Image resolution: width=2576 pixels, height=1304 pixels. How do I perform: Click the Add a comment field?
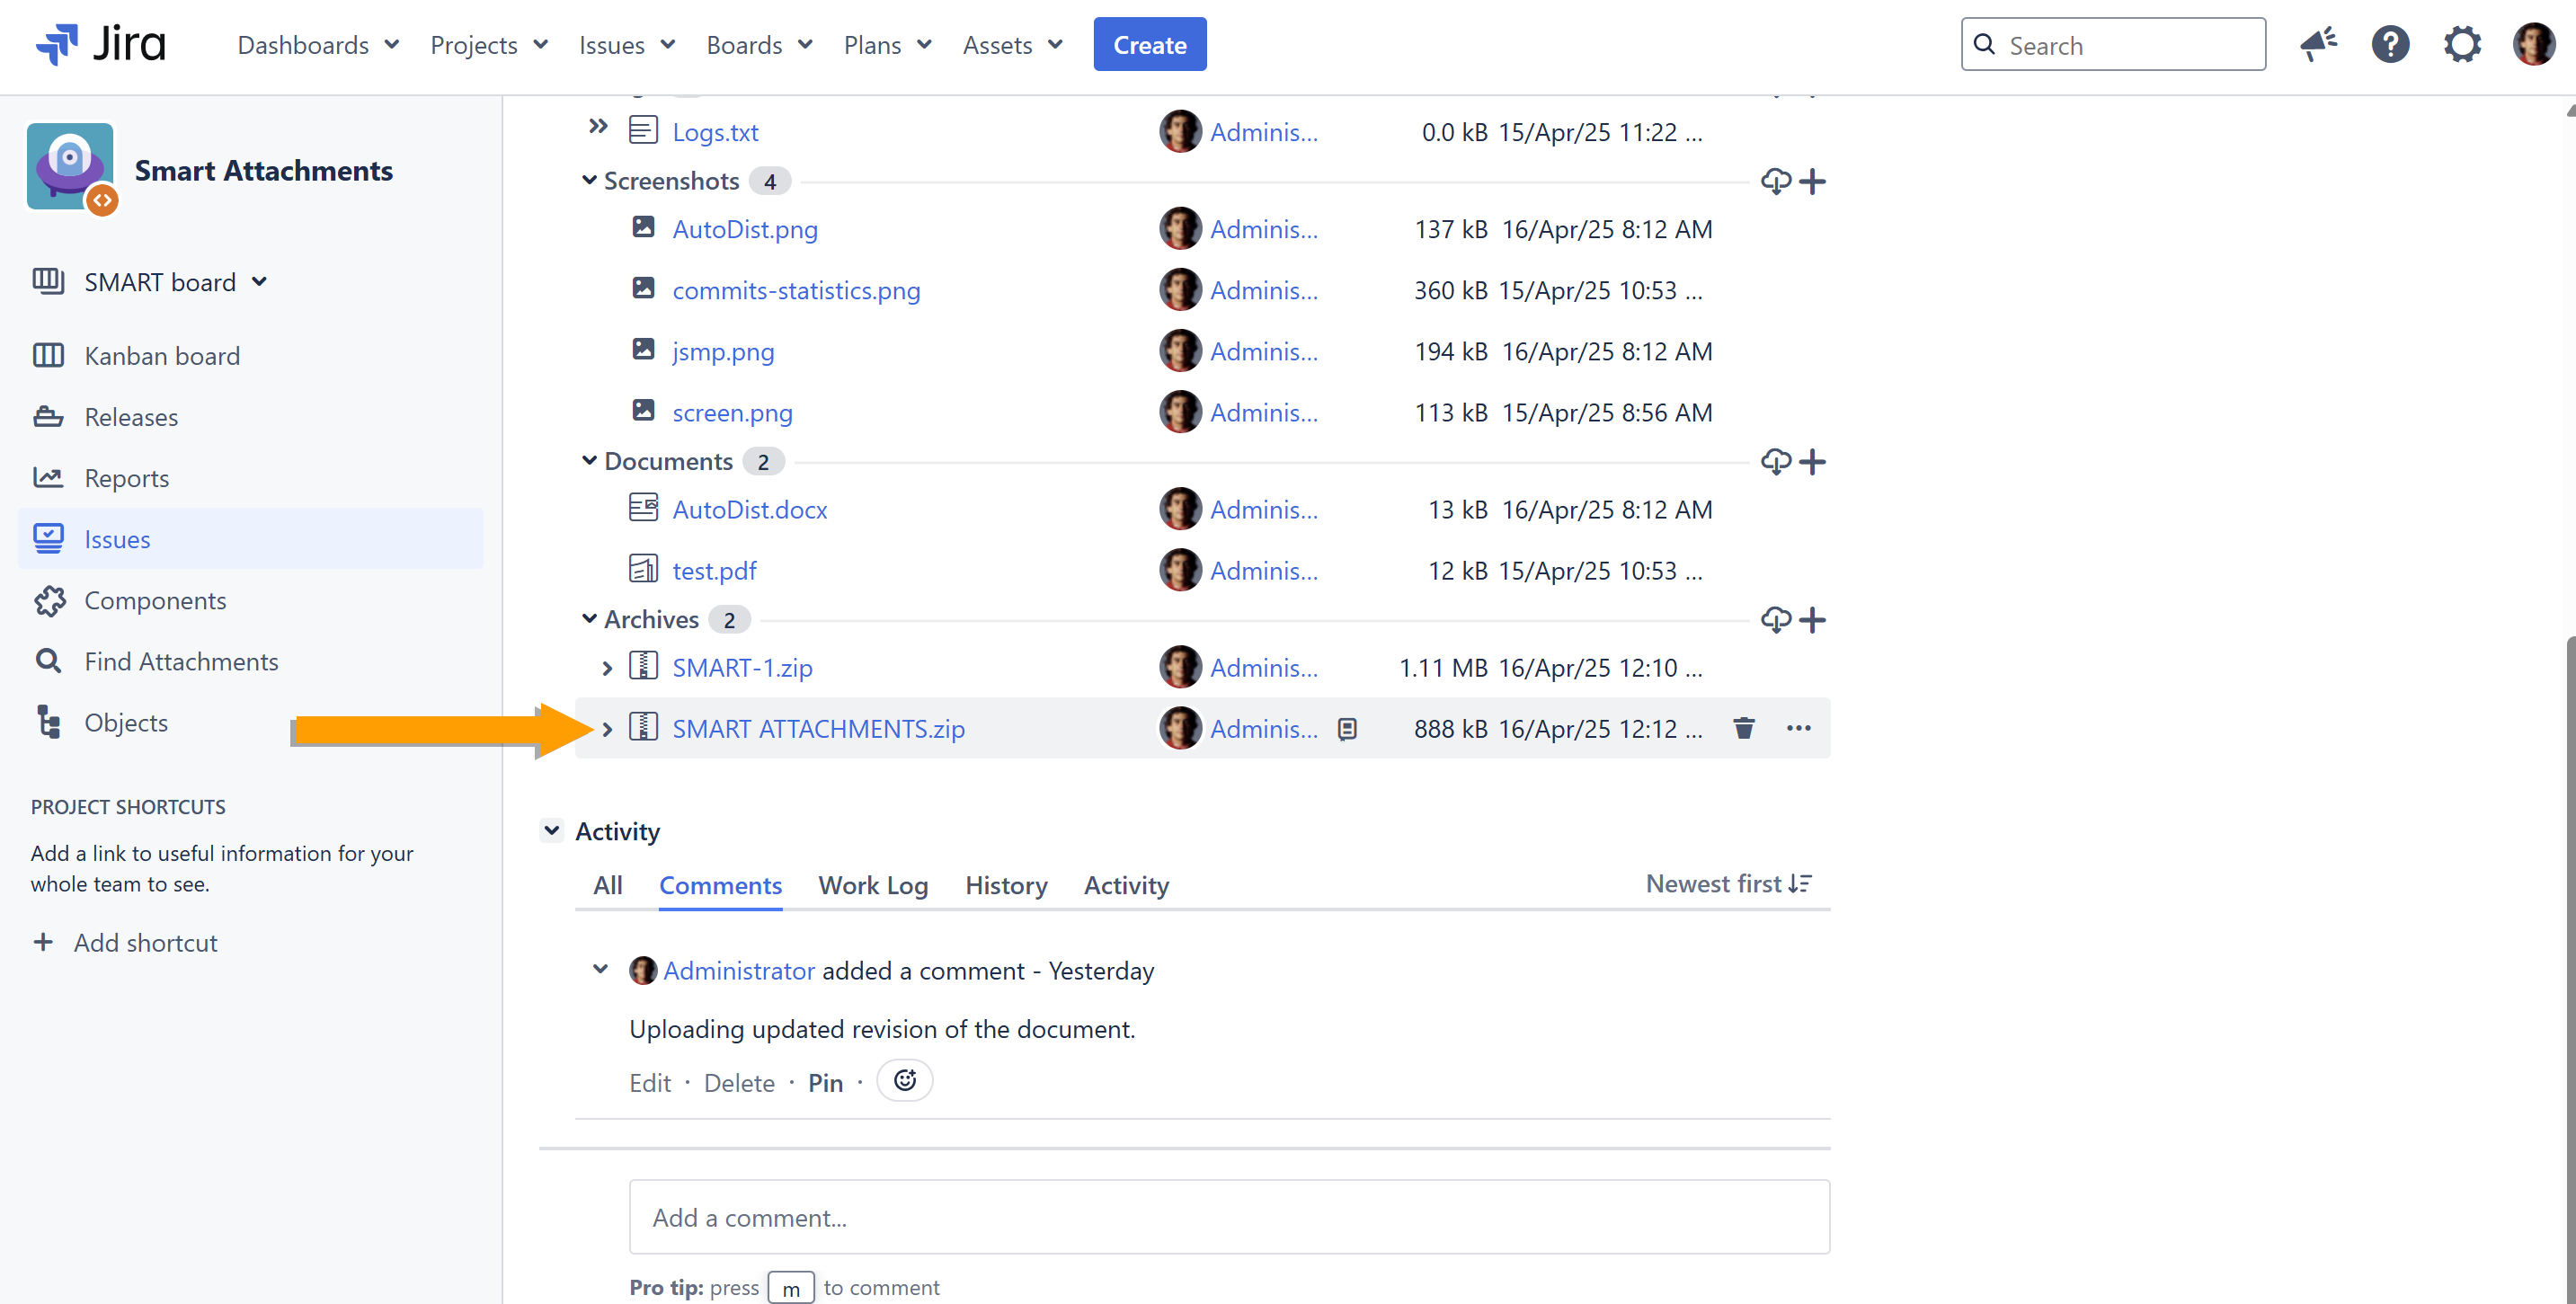coord(1228,1217)
